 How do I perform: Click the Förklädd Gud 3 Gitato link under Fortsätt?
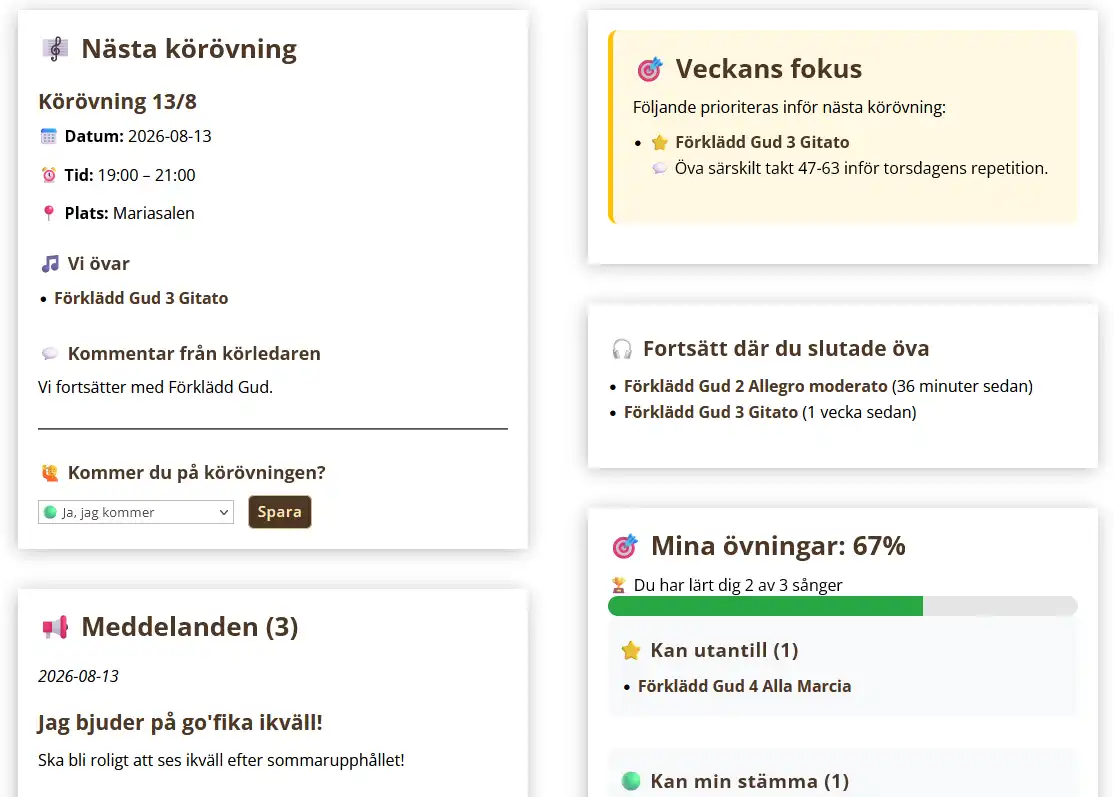coord(710,413)
